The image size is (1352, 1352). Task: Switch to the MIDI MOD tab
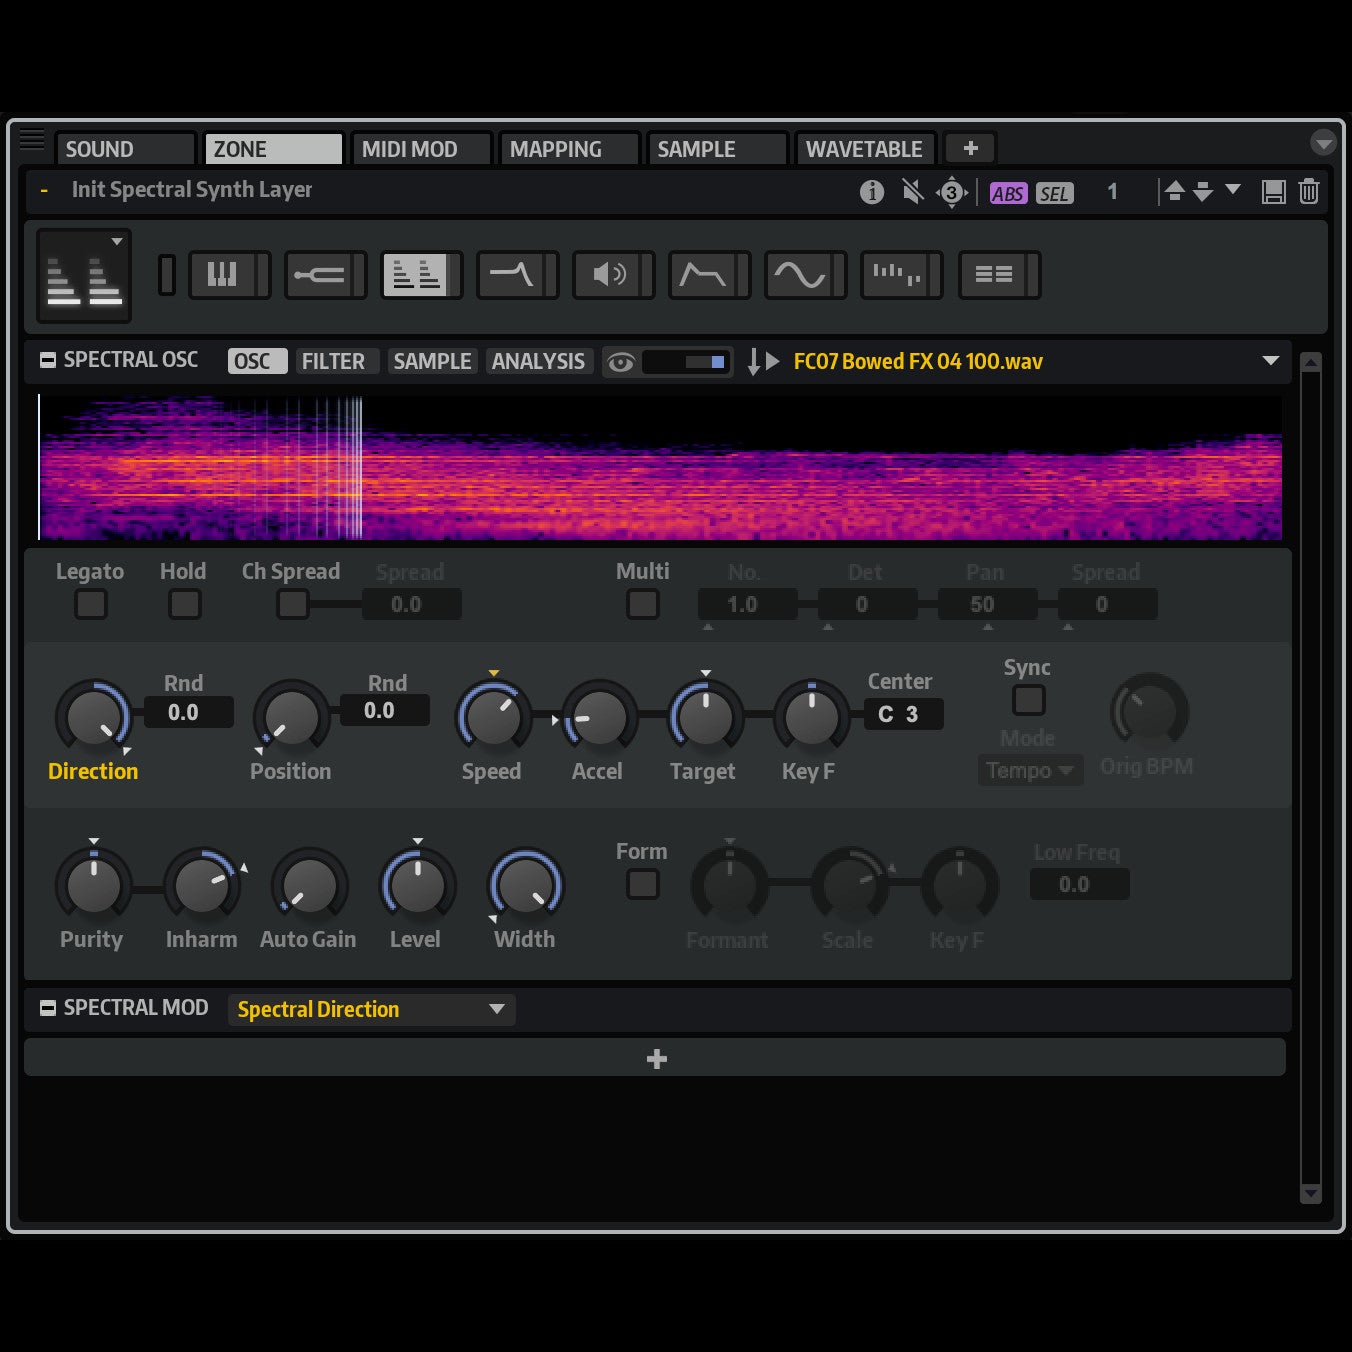click(421, 149)
